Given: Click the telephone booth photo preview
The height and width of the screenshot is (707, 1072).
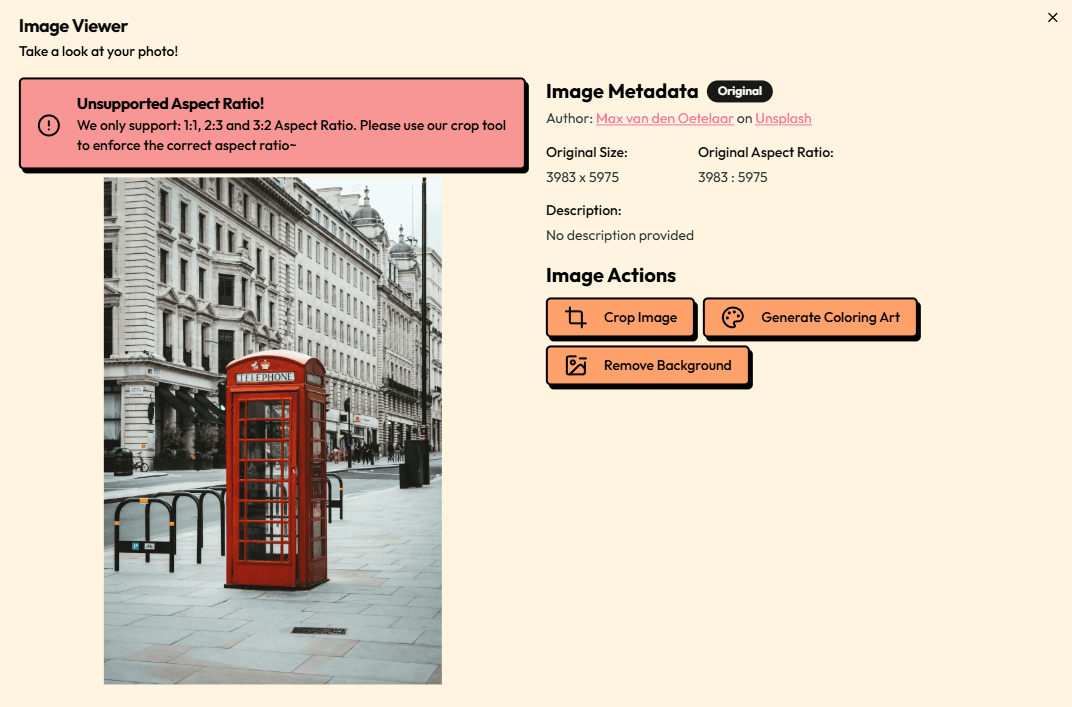Looking at the screenshot, I should 272,430.
